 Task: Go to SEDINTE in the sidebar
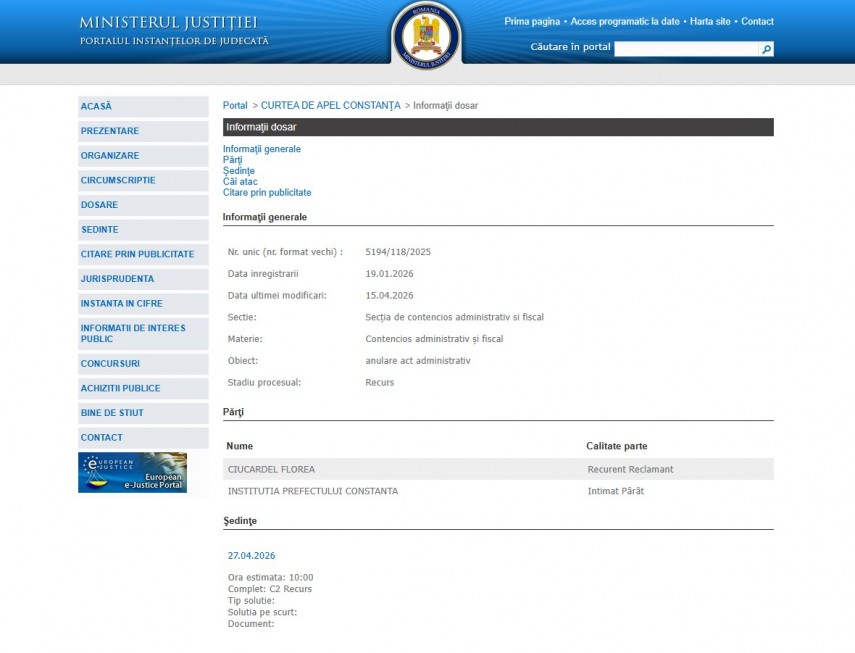[x=100, y=230]
